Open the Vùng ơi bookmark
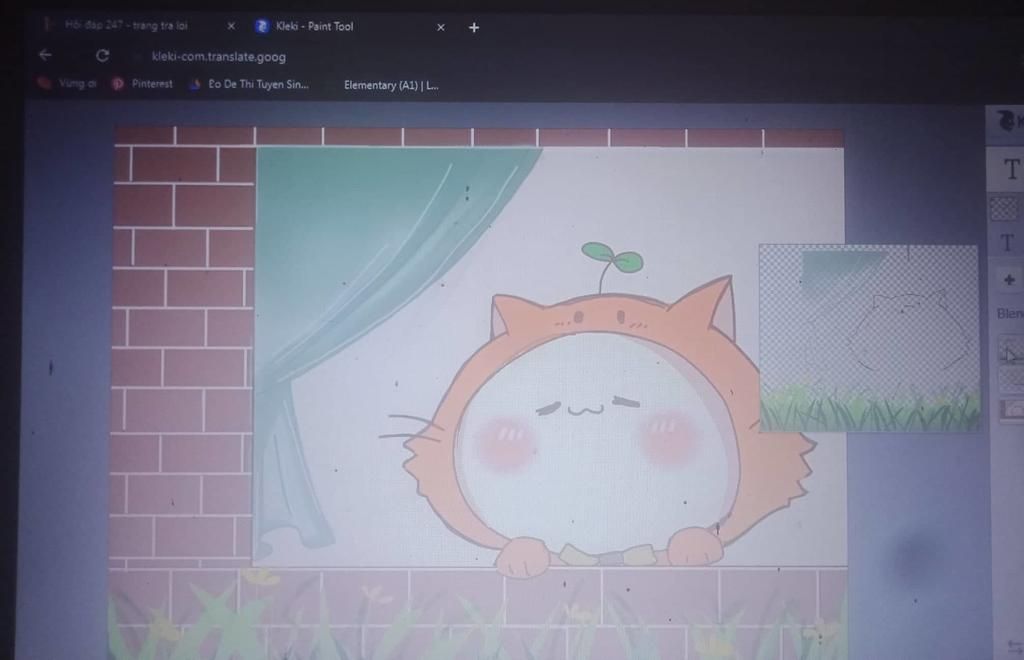Screen dimensions: 1024x660 pyautogui.click(x=68, y=83)
